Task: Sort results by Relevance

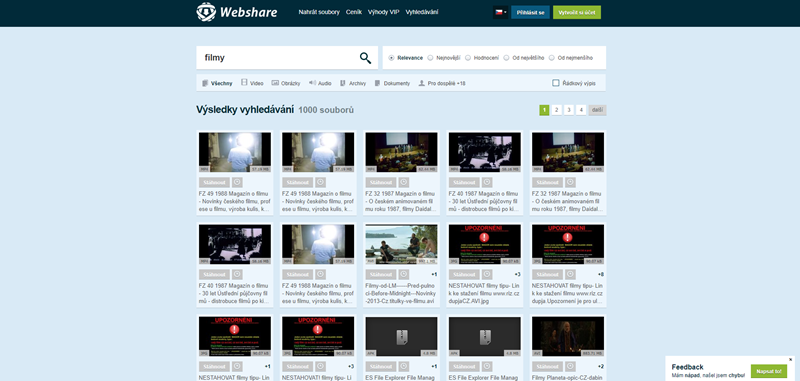Action: pos(406,58)
